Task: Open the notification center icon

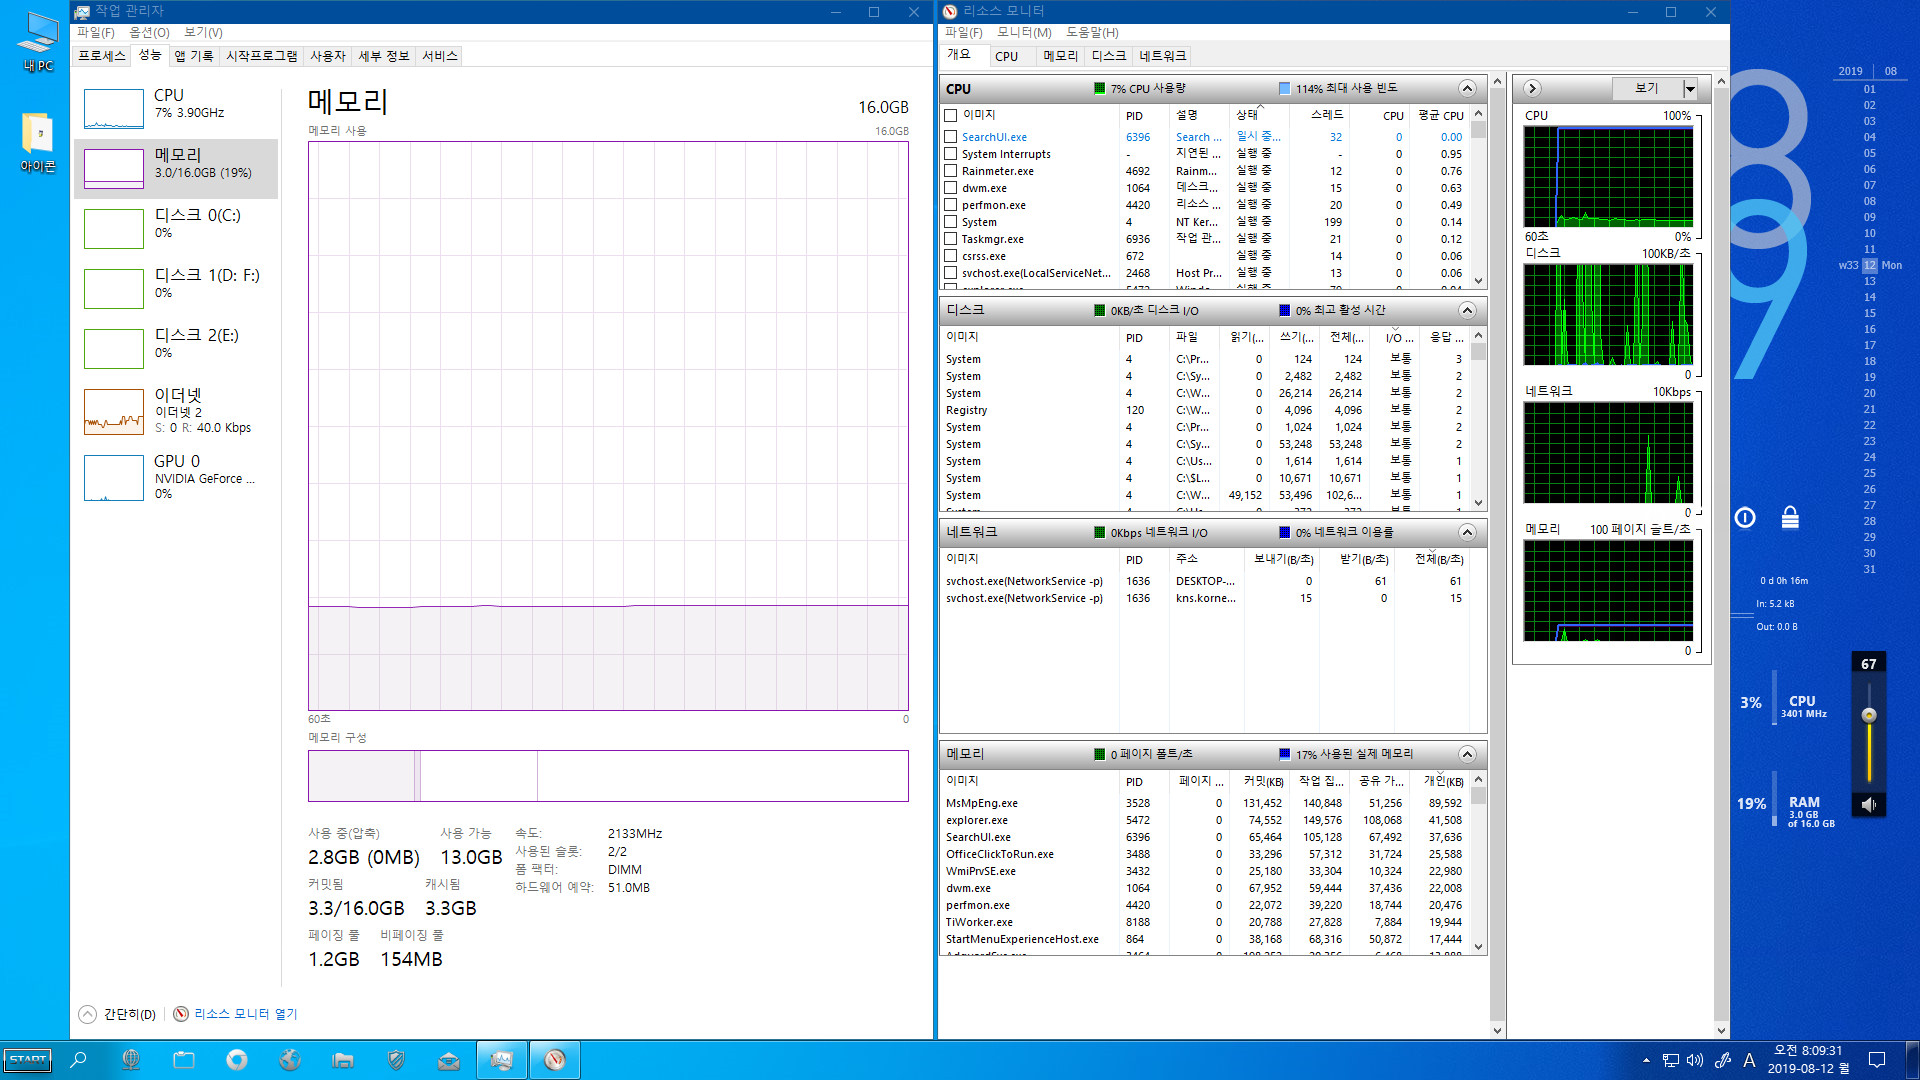Action: (1877, 1060)
